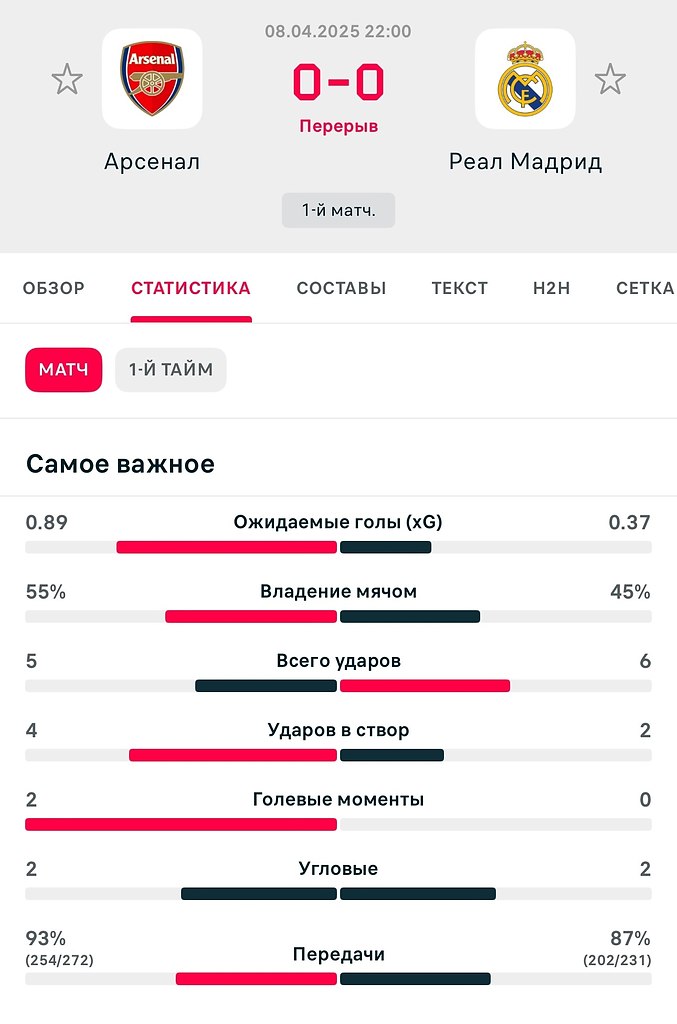Switch to the ОБЗОР tab
Screen dimensions: 677x1024
pyautogui.click(x=54, y=289)
